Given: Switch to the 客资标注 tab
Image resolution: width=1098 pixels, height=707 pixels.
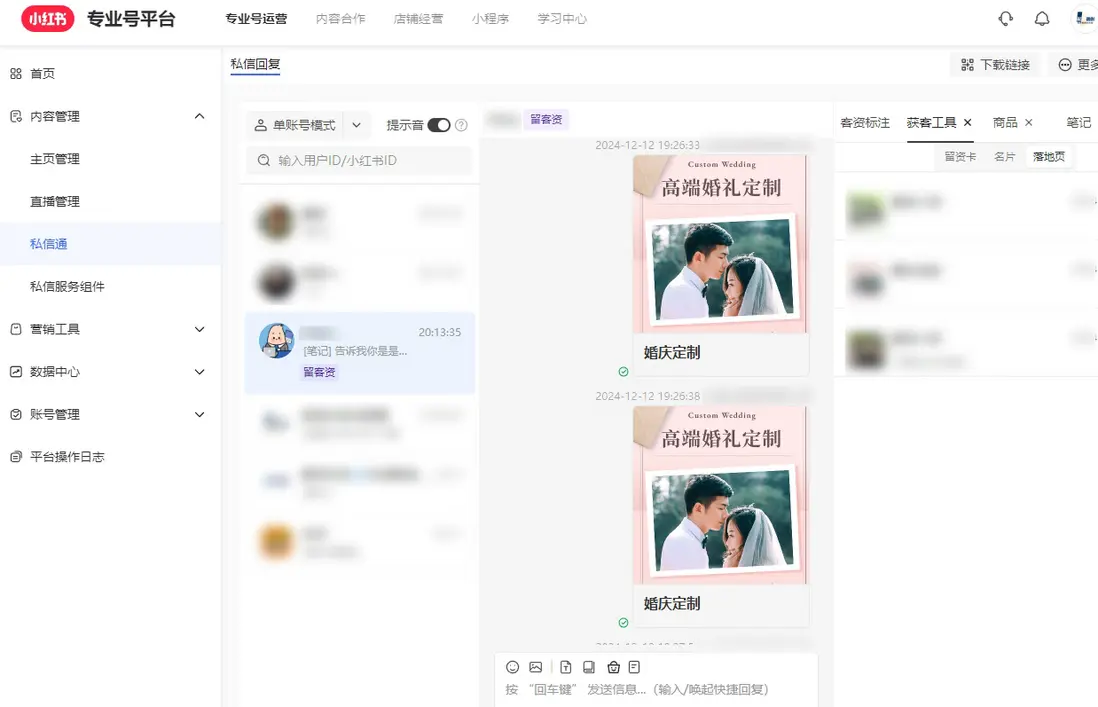Looking at the screenshot, I should (865, 122).
